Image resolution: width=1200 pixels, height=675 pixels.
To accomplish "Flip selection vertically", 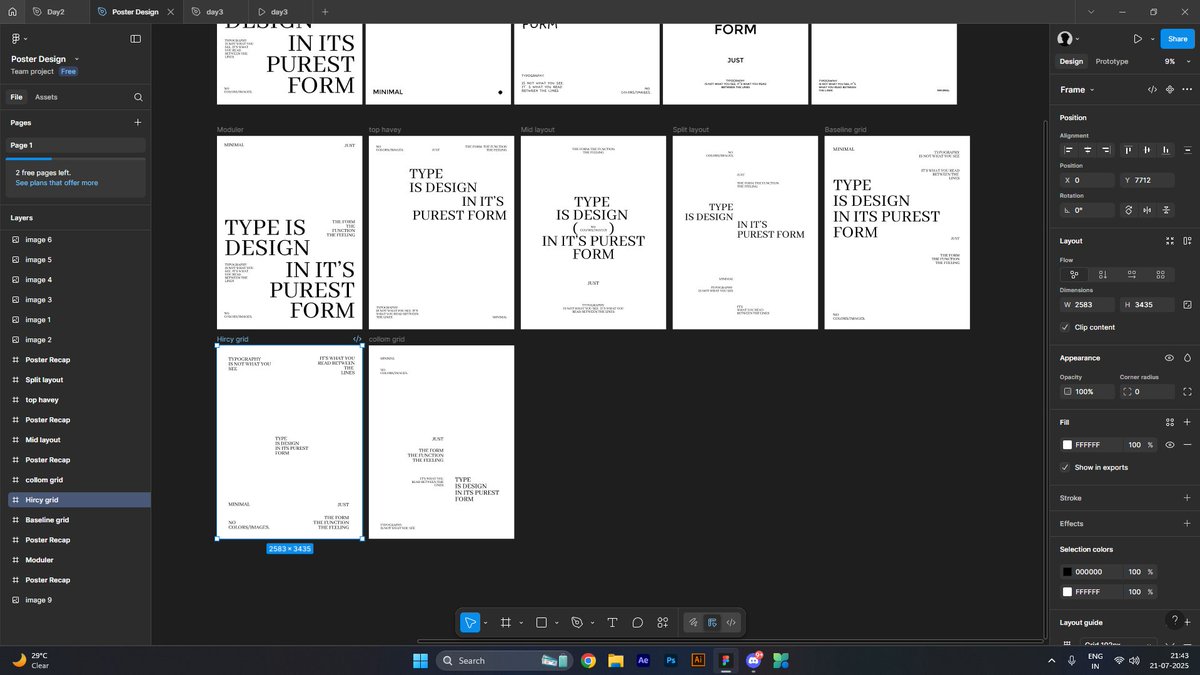I will 1166,210.
